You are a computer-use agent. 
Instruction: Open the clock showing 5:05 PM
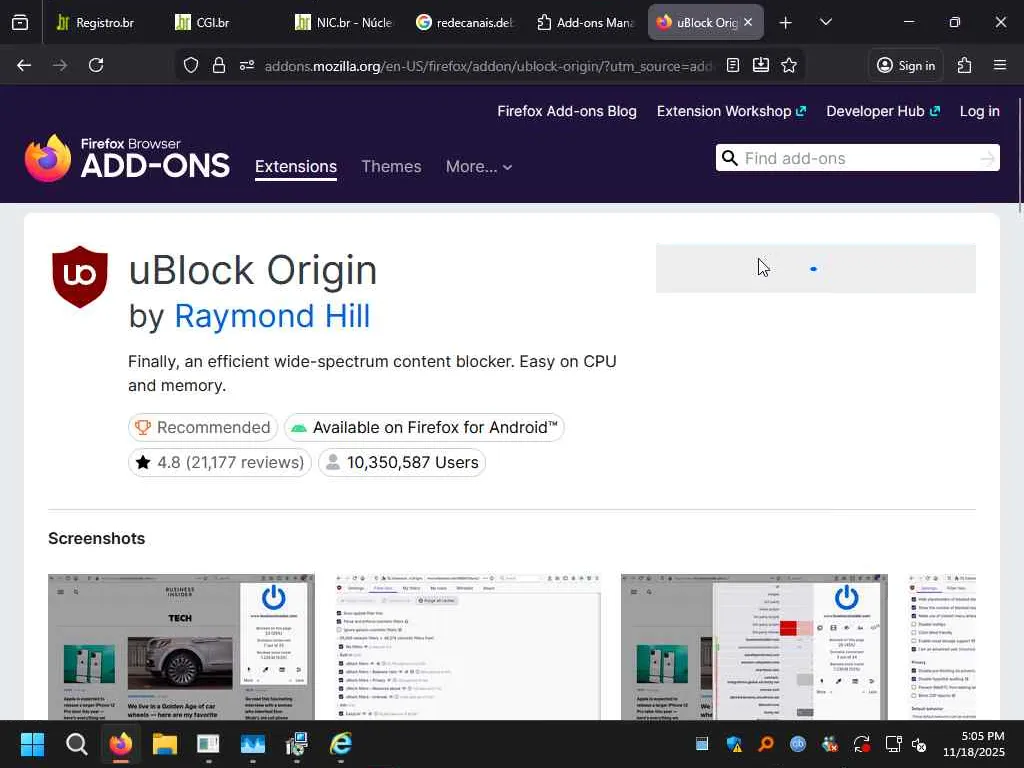974,744
